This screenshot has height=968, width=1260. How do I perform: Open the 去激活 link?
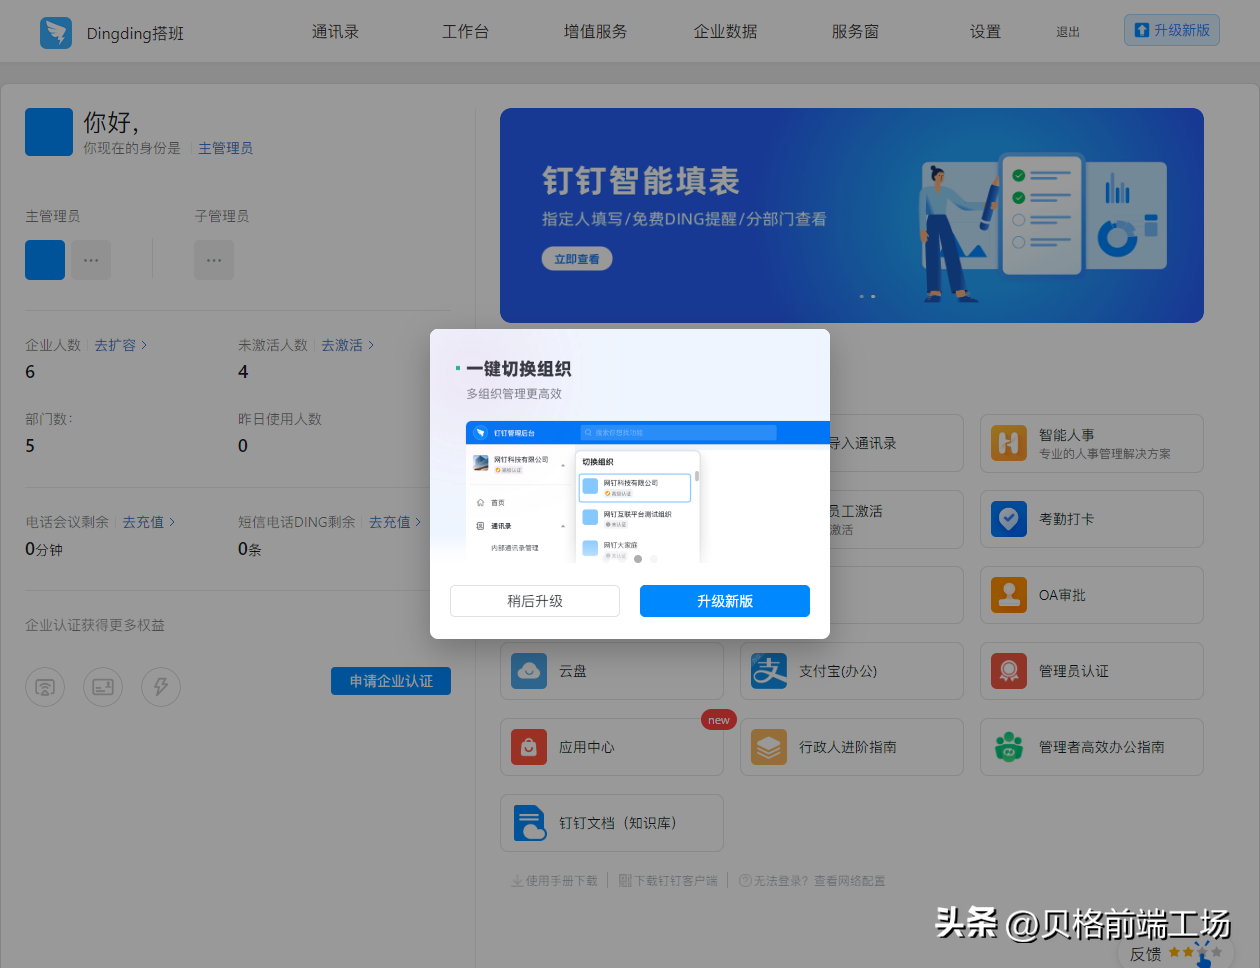[347, 345]
